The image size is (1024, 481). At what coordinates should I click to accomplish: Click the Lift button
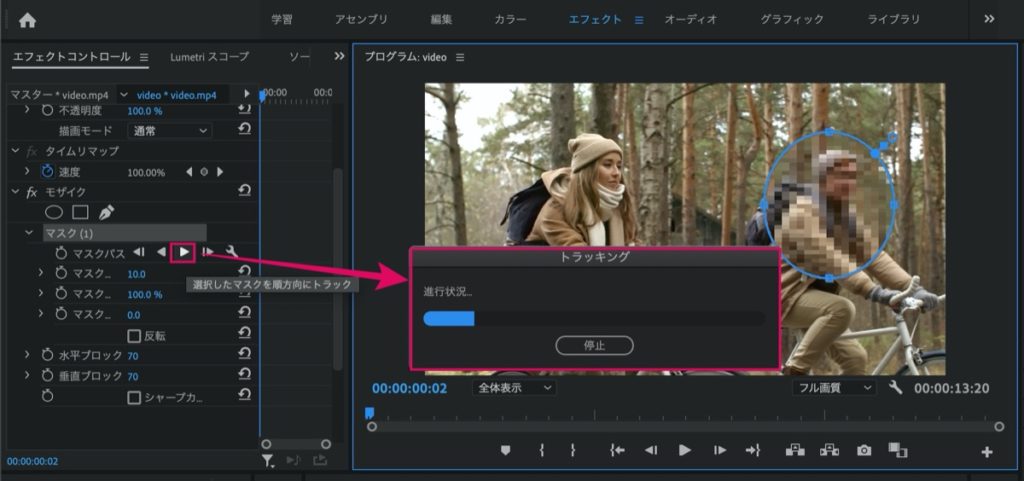(x=795, y=450)
